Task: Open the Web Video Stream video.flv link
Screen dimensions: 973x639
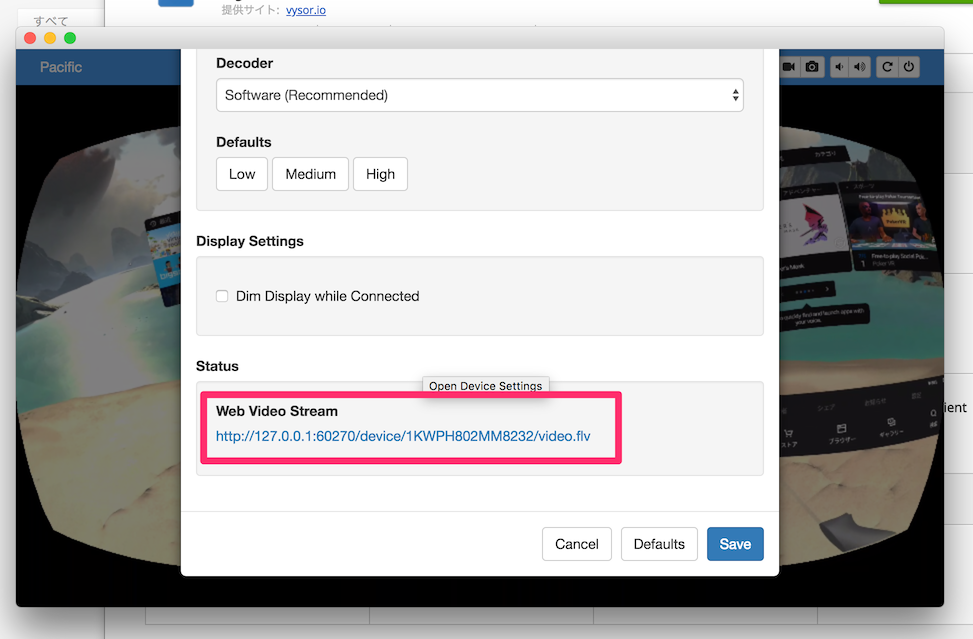Action: [403, 436]
